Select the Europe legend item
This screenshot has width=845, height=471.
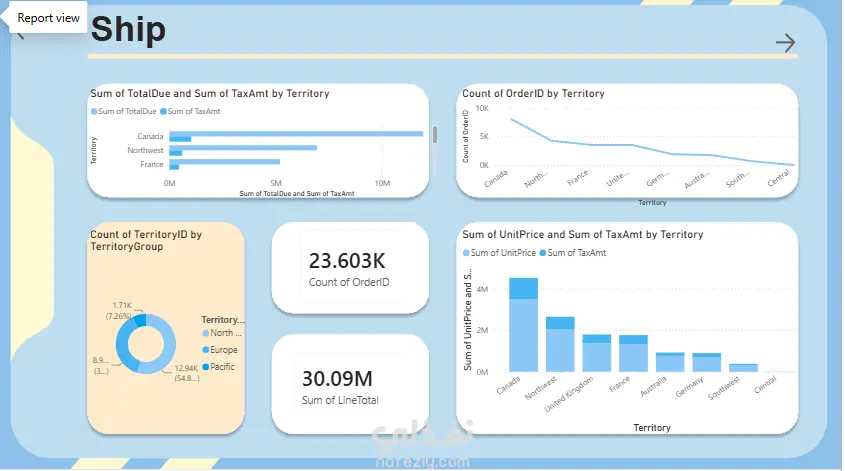[x=220, y=350]
